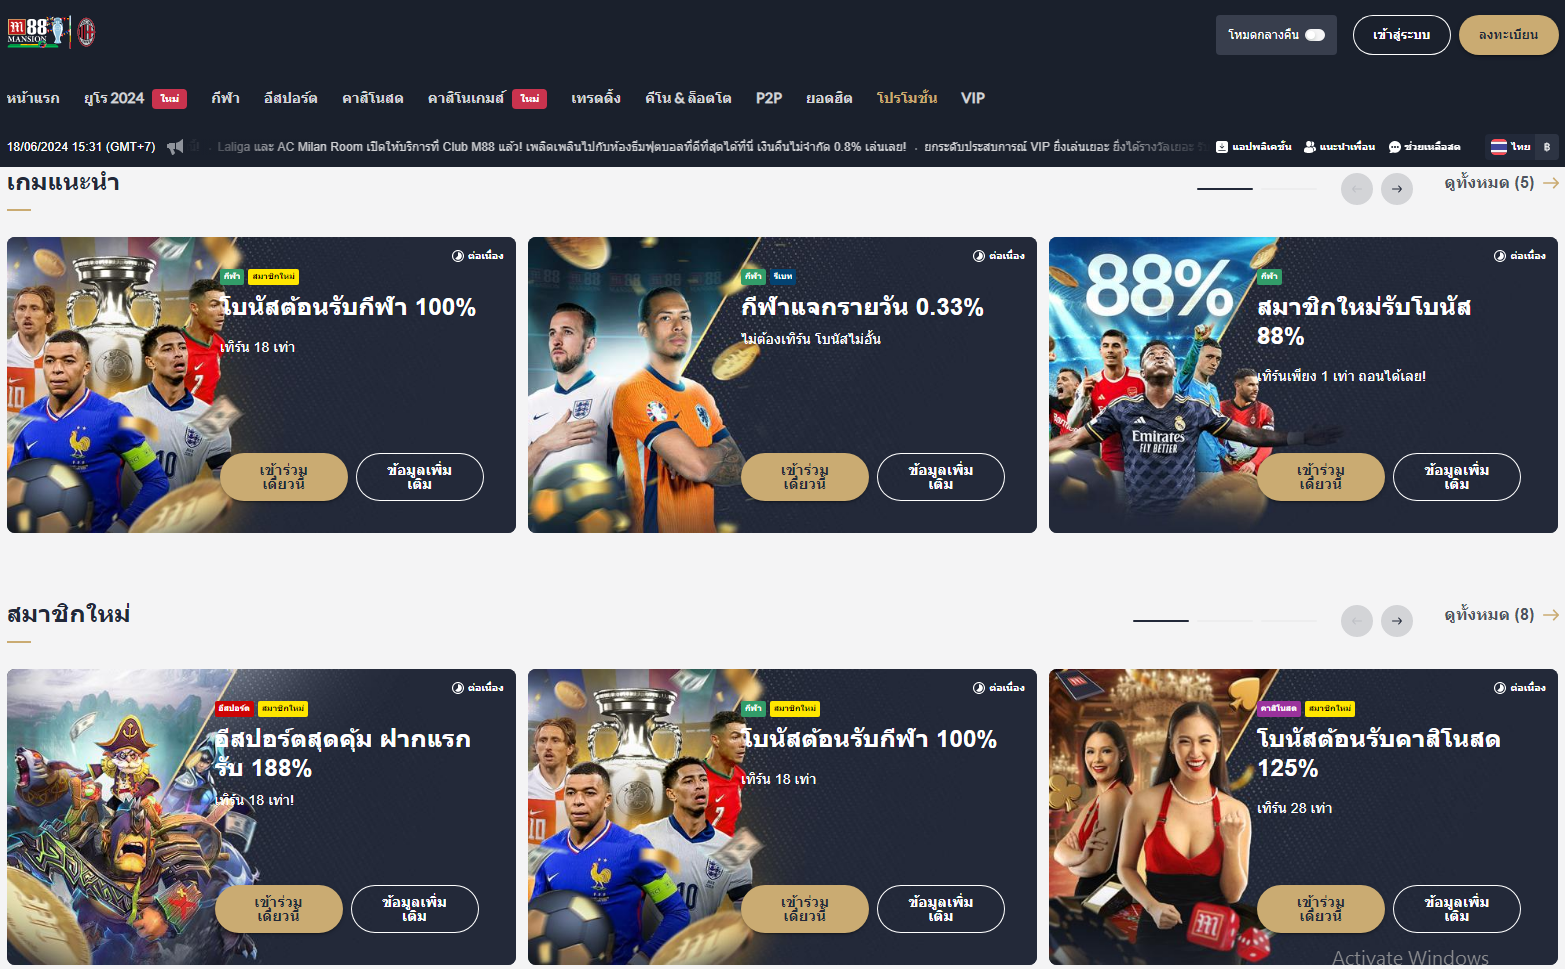Viewport: 1565px width, 969px height.
Task: Click the AC Milan club crest icon
Action: 87,32
